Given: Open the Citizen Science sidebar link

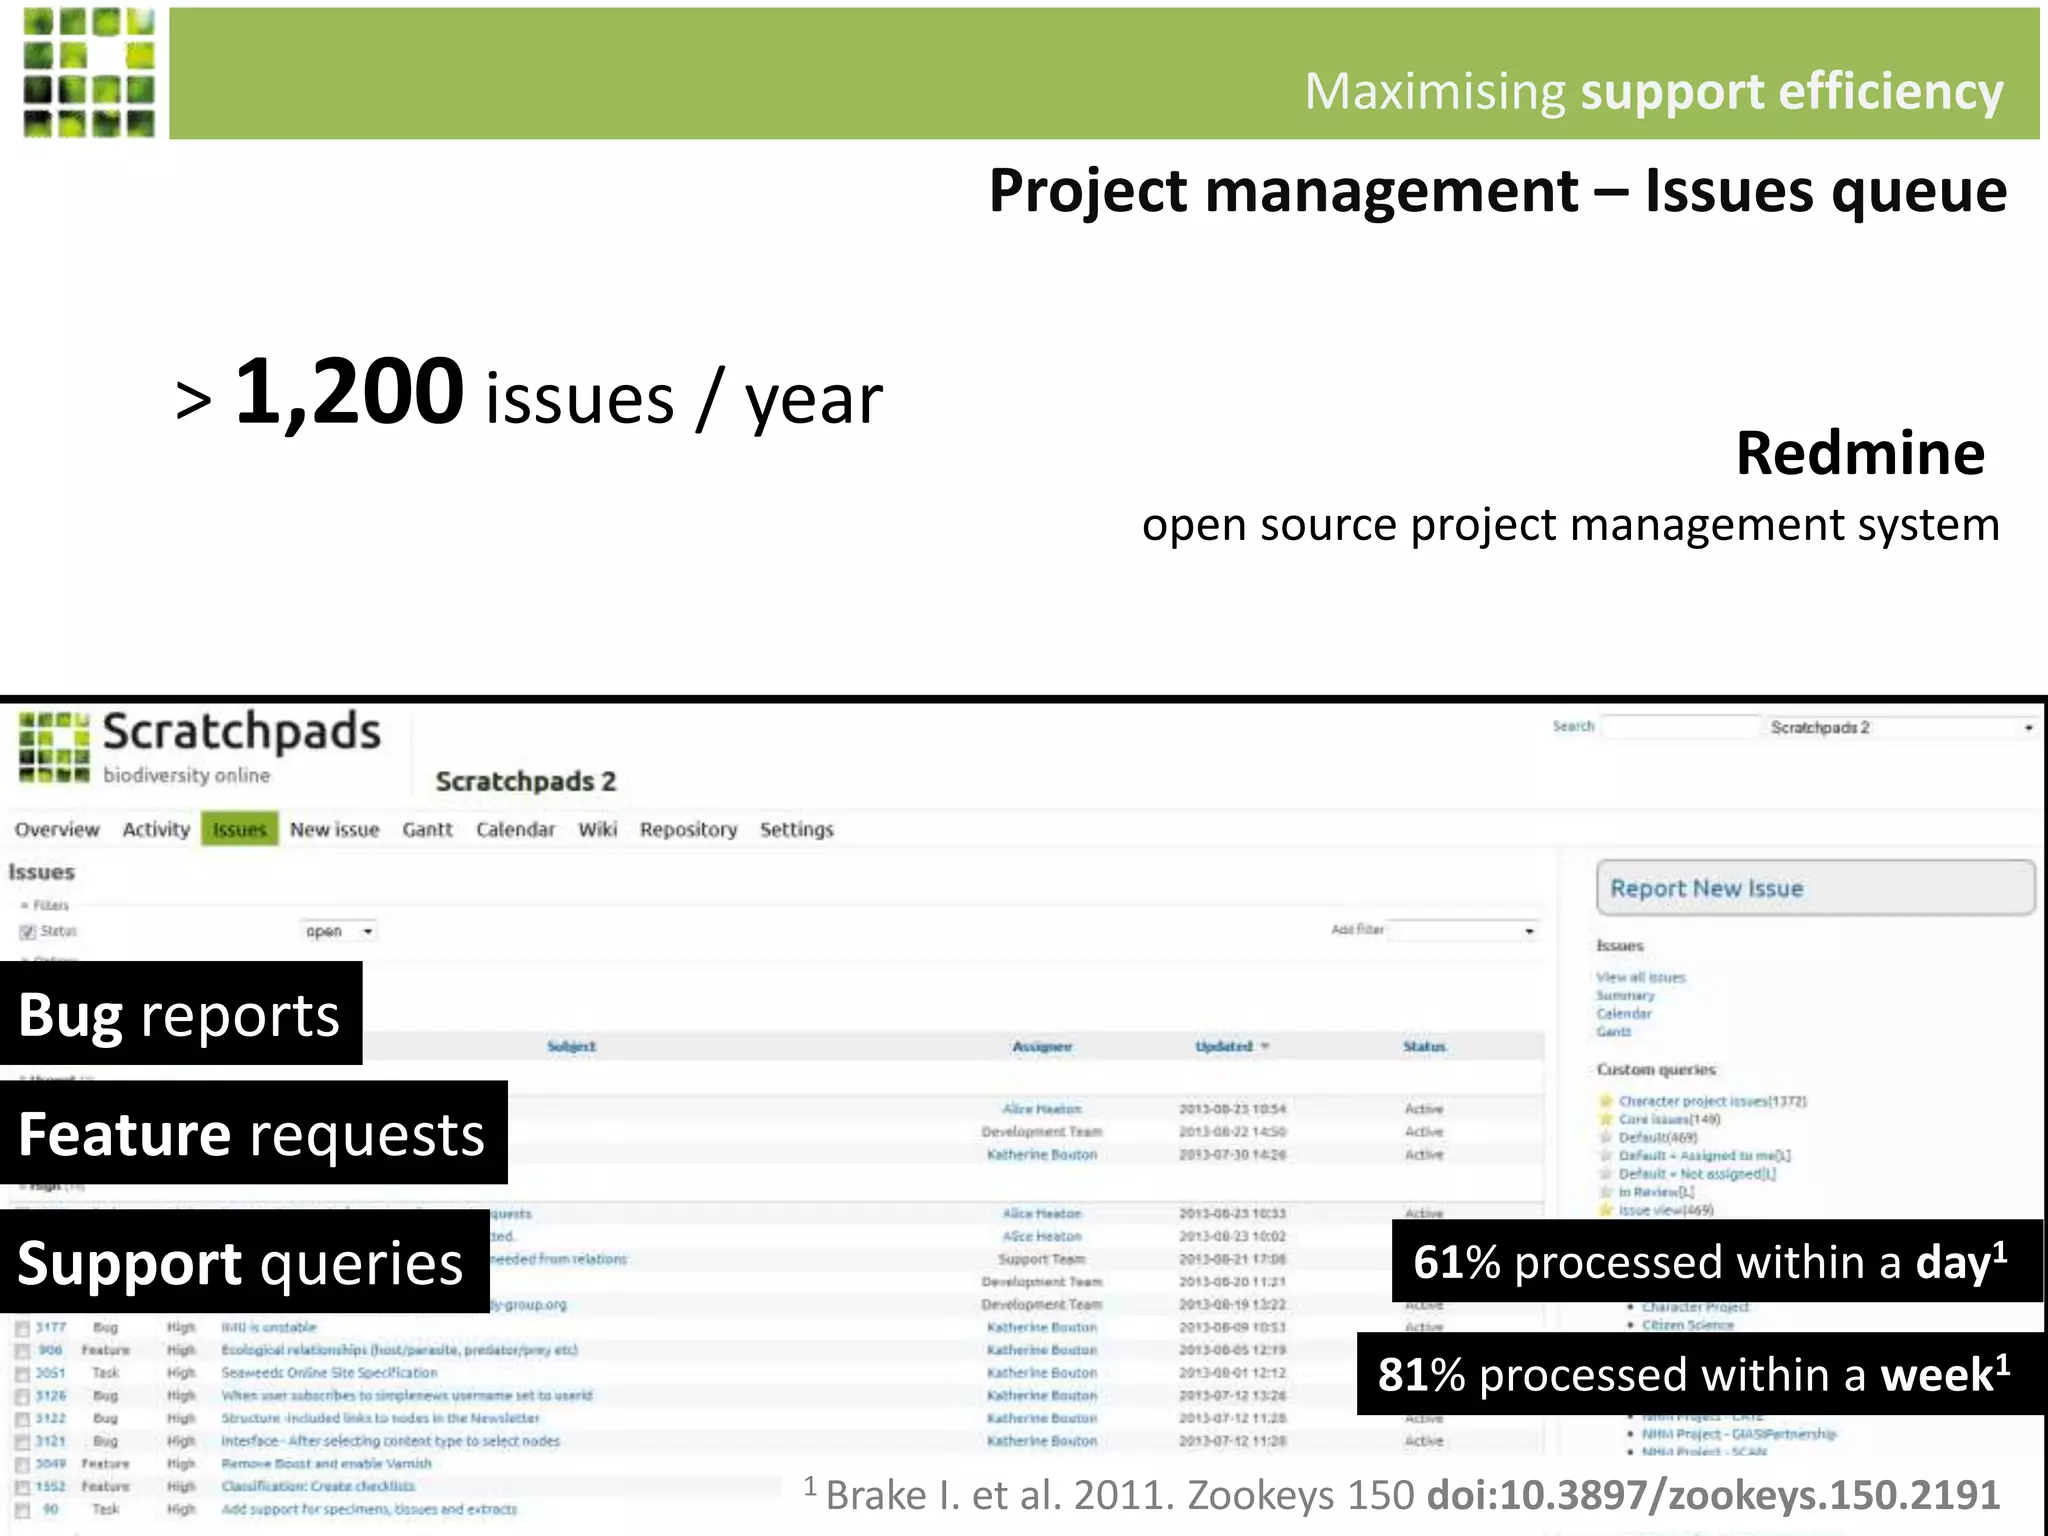Looking at the screenshot, I should tap(1687, 1325).
